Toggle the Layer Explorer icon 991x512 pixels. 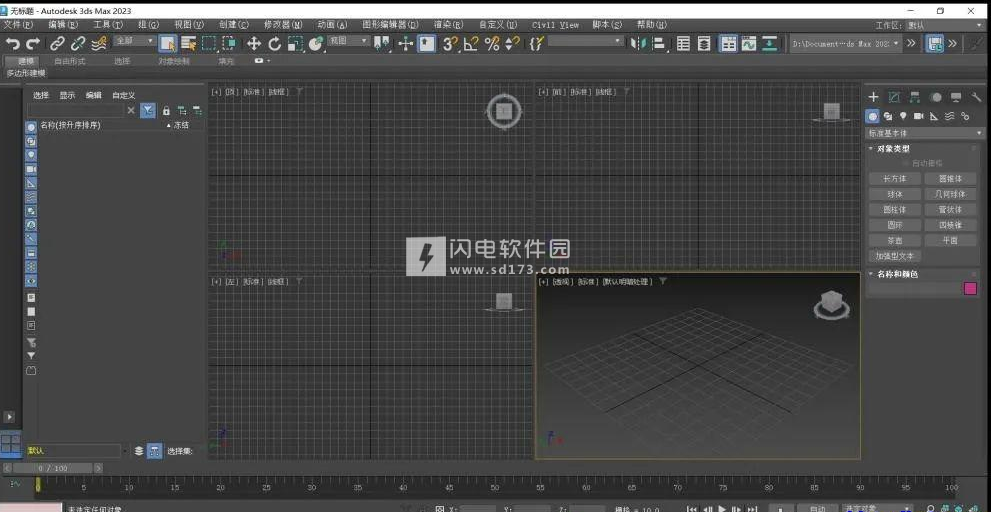click(x=704, y=43)
